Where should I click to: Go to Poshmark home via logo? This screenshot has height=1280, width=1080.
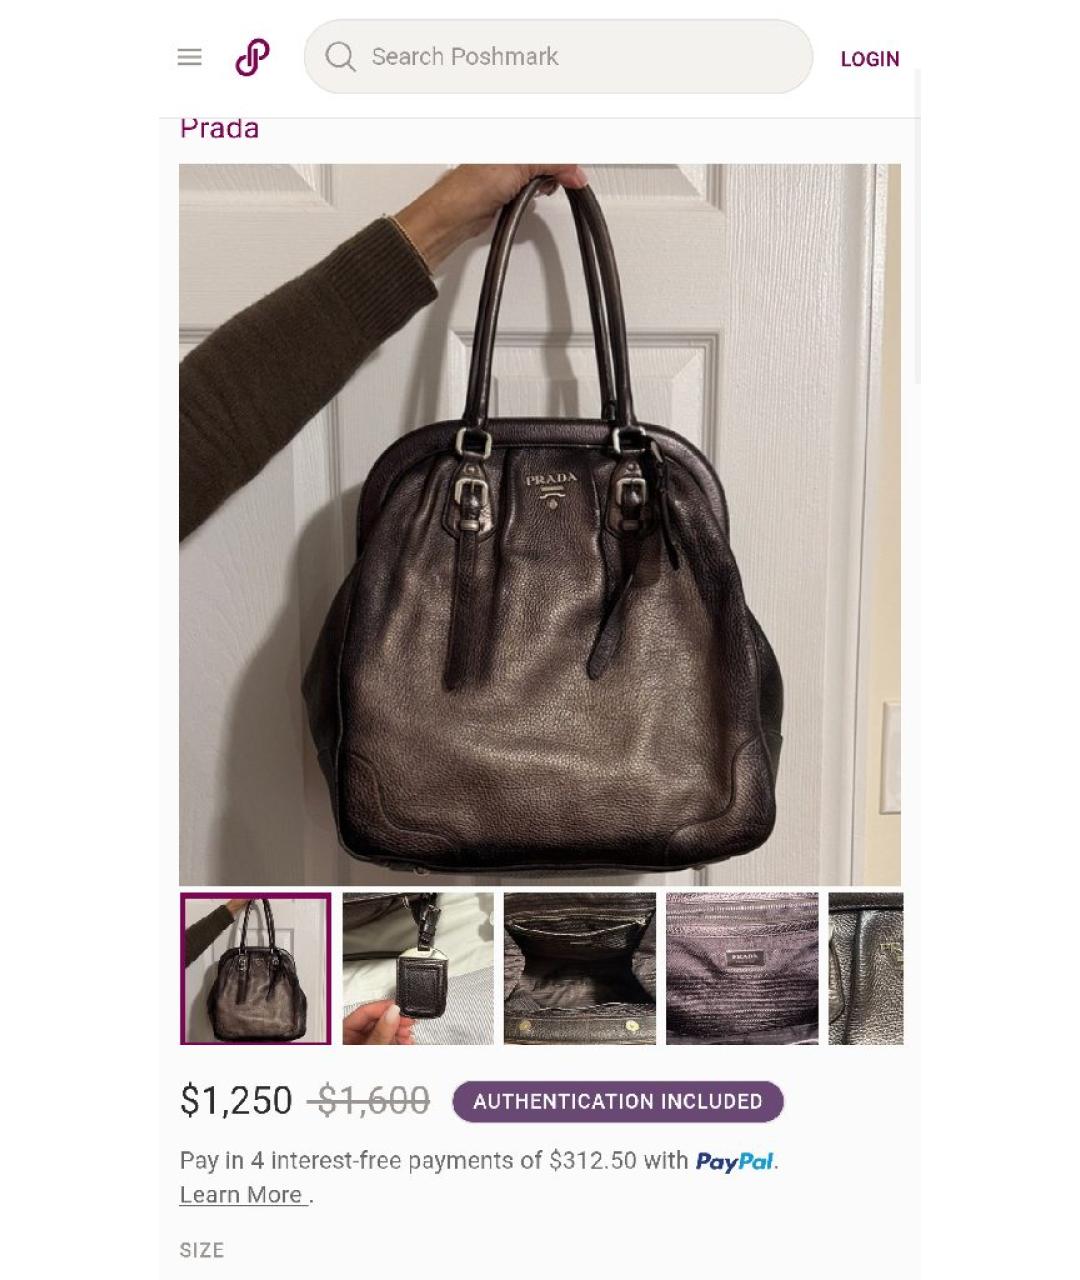click(x=252, y=57)
